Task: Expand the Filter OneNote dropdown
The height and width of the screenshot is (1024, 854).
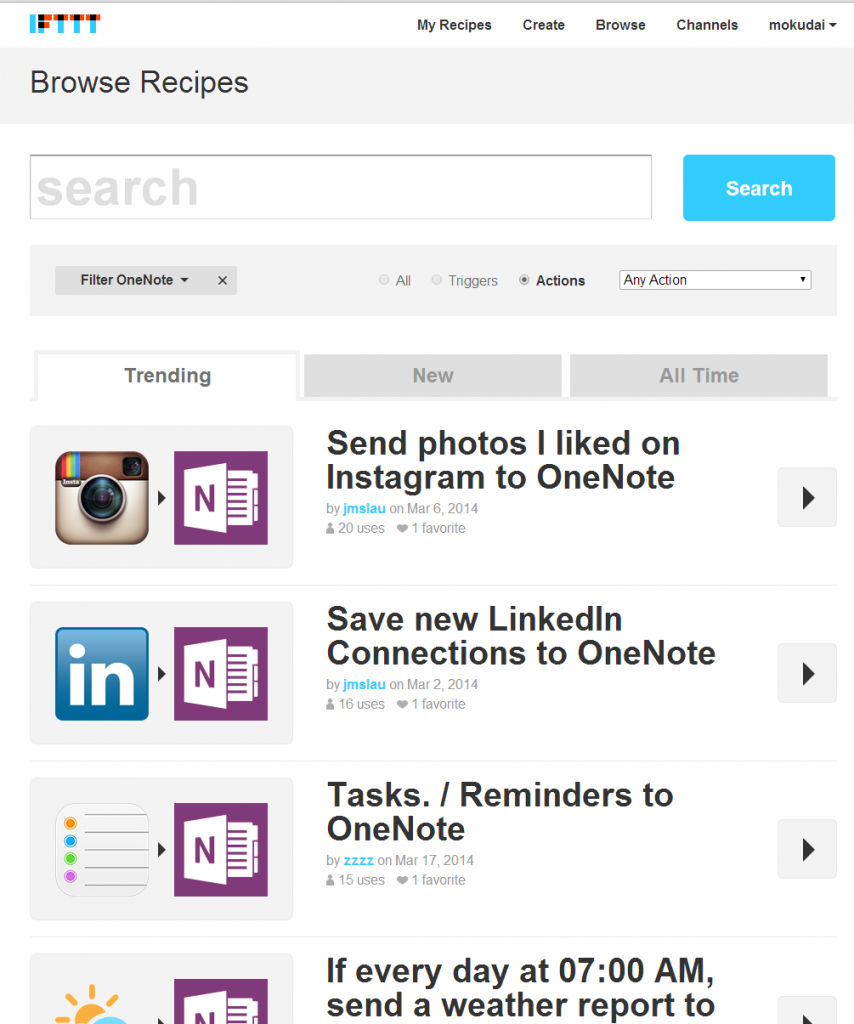Action: [134, 280]
